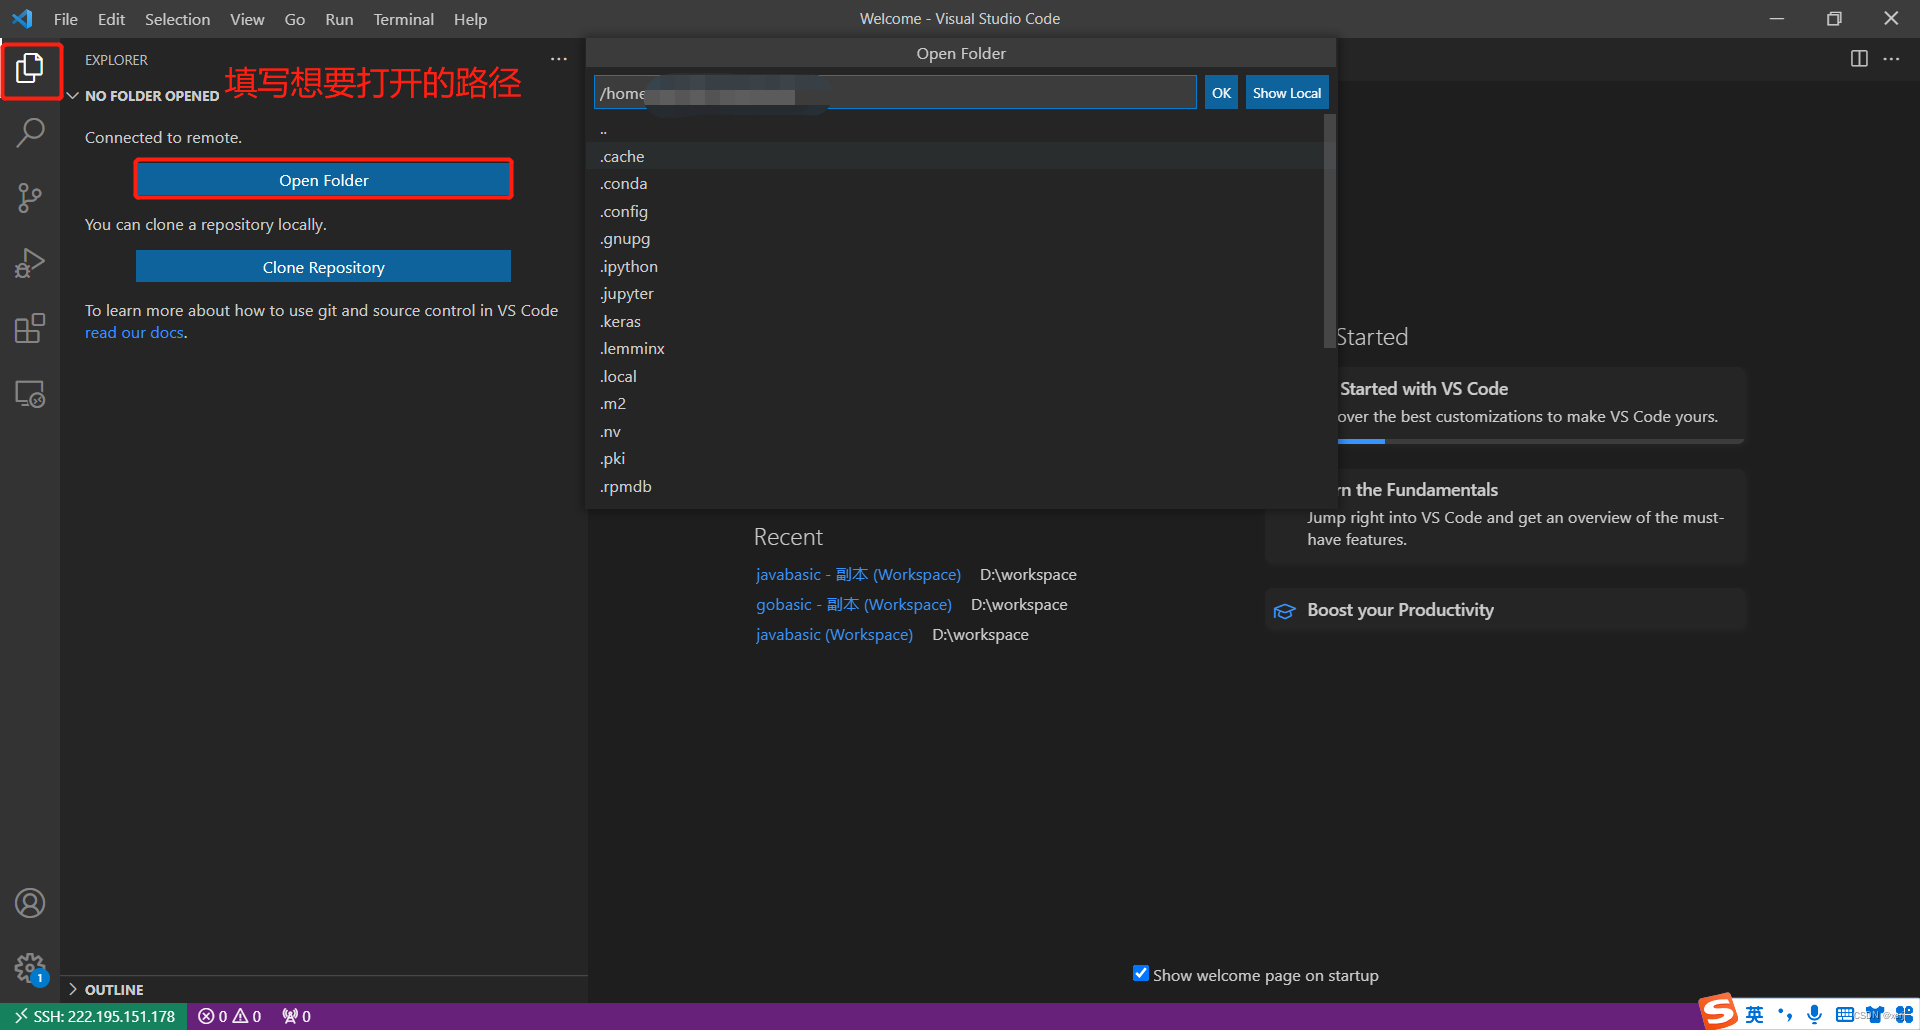This screenshot has height=1030, width=1920.
Task: Open the Run menu
Action: coord(338,19)
